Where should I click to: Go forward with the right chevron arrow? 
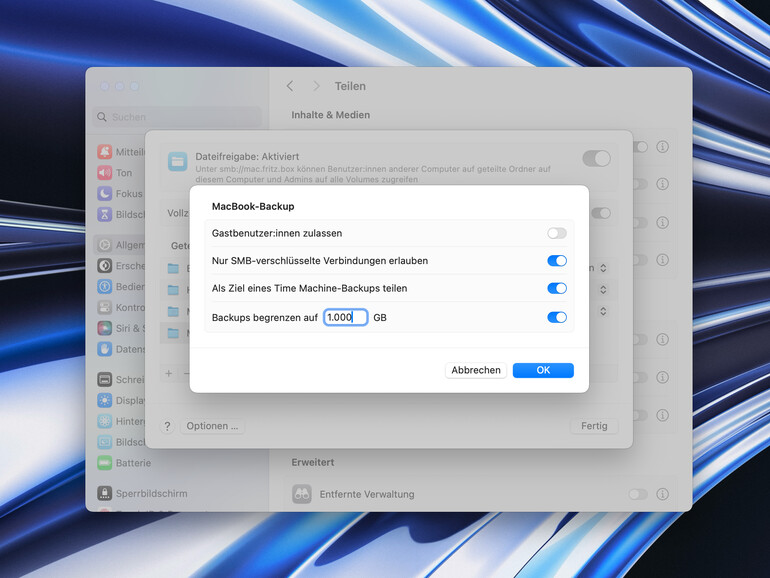pyautogui.click(x=316, y=86)
